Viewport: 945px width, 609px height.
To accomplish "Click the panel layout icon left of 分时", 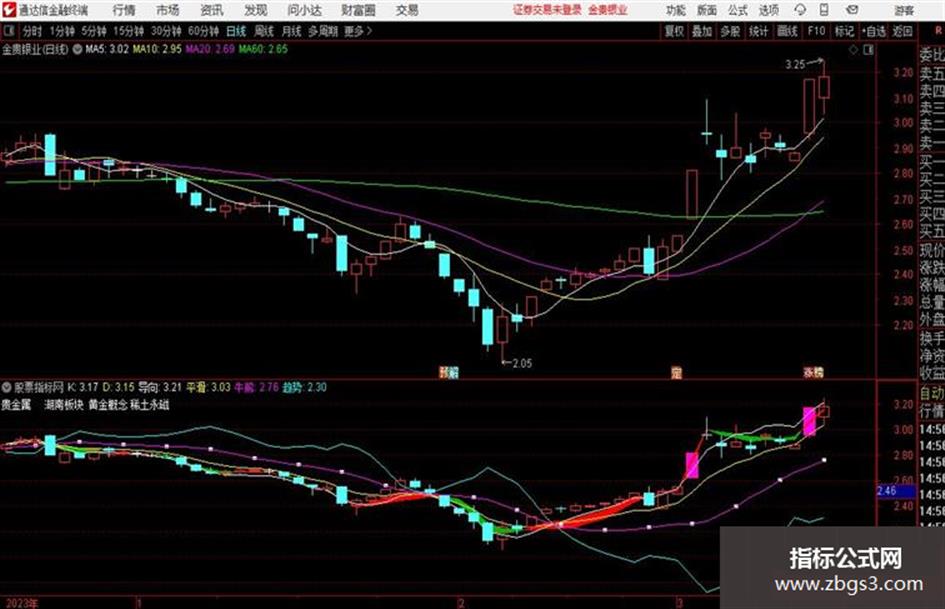I will [9, 31].
